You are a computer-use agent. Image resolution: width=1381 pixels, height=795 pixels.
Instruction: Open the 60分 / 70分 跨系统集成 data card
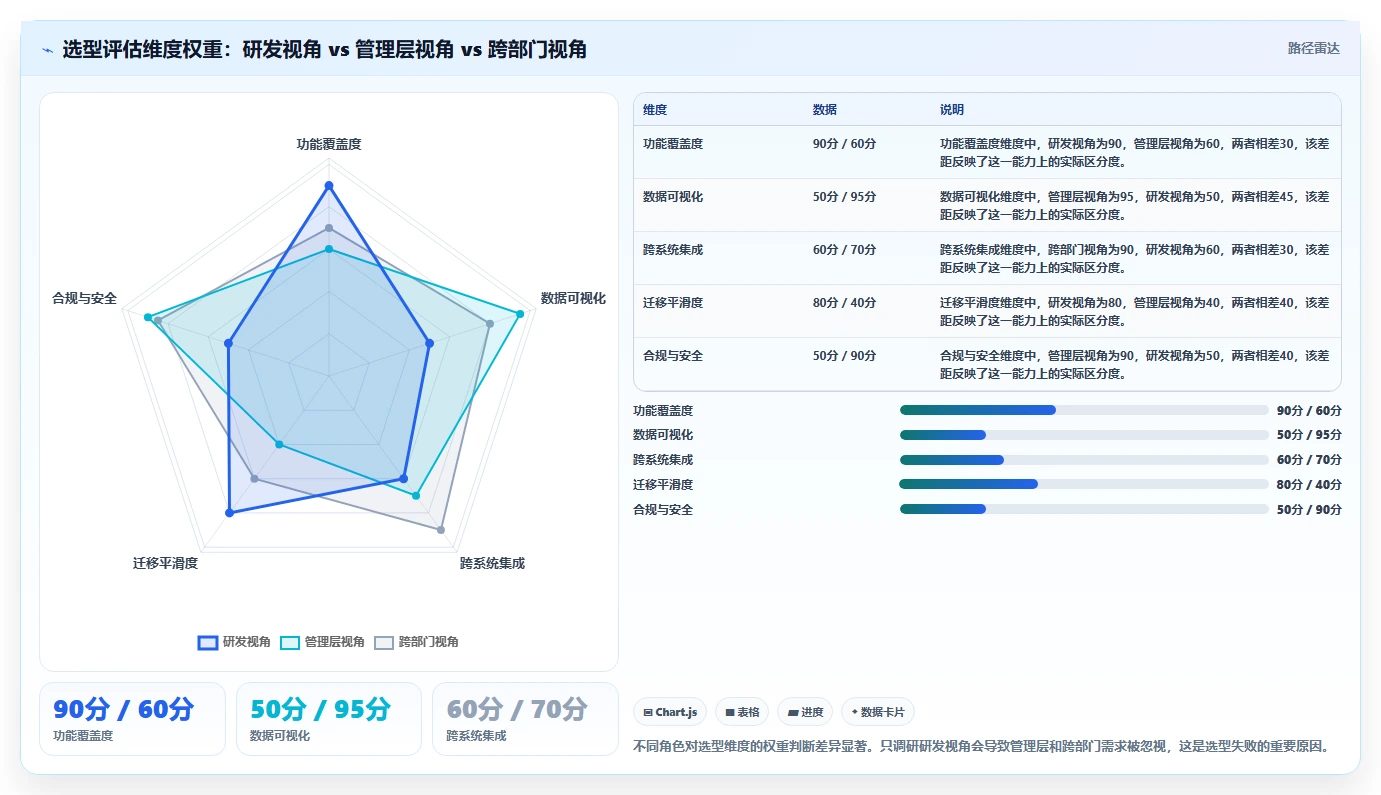point(525,718)
